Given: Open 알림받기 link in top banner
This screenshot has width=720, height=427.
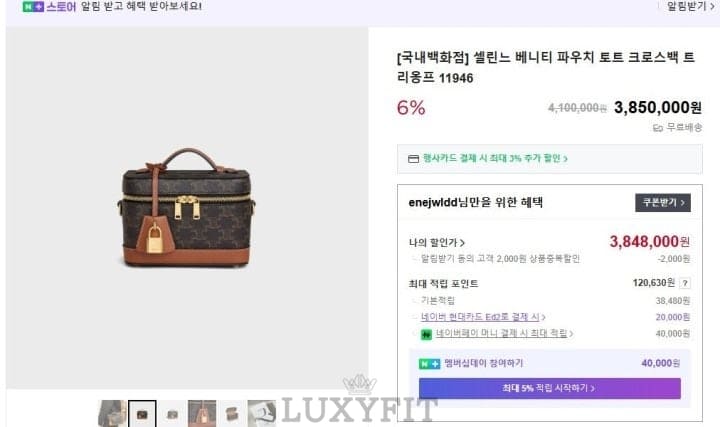Looking at the screenshot, I should [x=690, y=6].
